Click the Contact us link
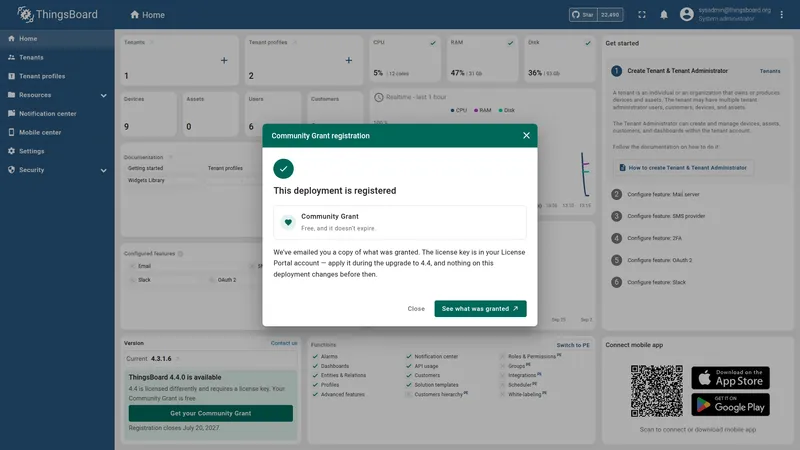This screenshot has width=800, height=450. [x=284, y=343]
